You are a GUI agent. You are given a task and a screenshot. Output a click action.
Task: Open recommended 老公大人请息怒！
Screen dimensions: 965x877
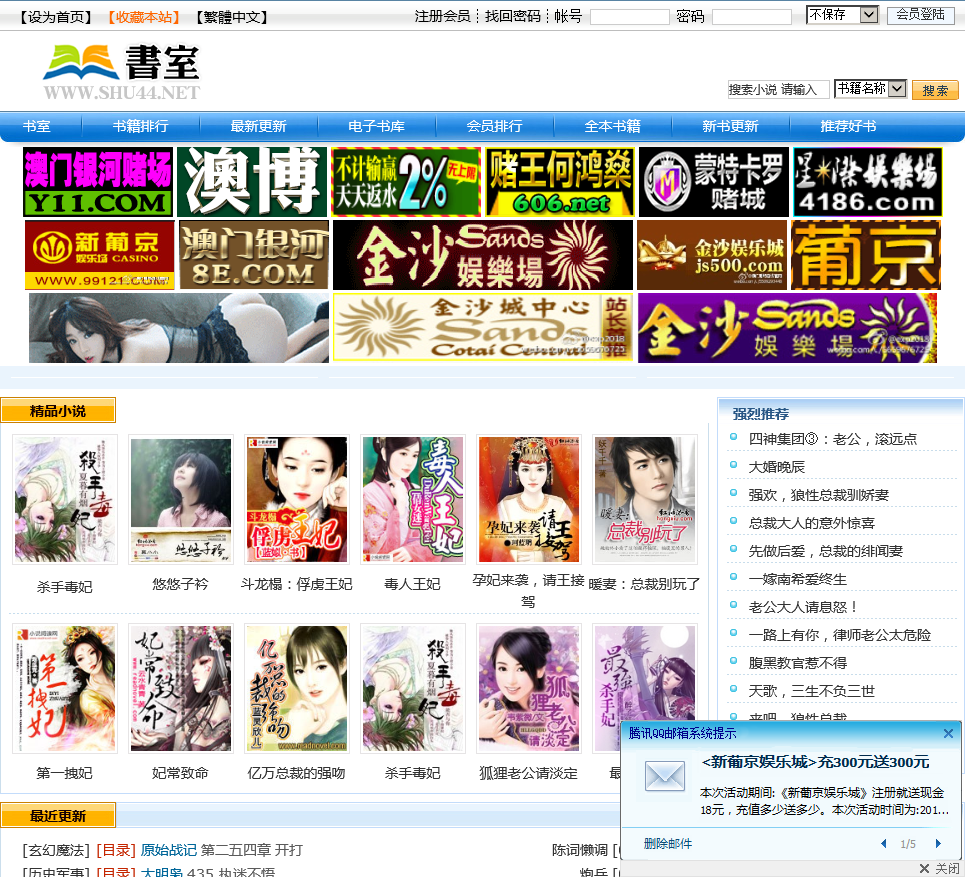804,607
